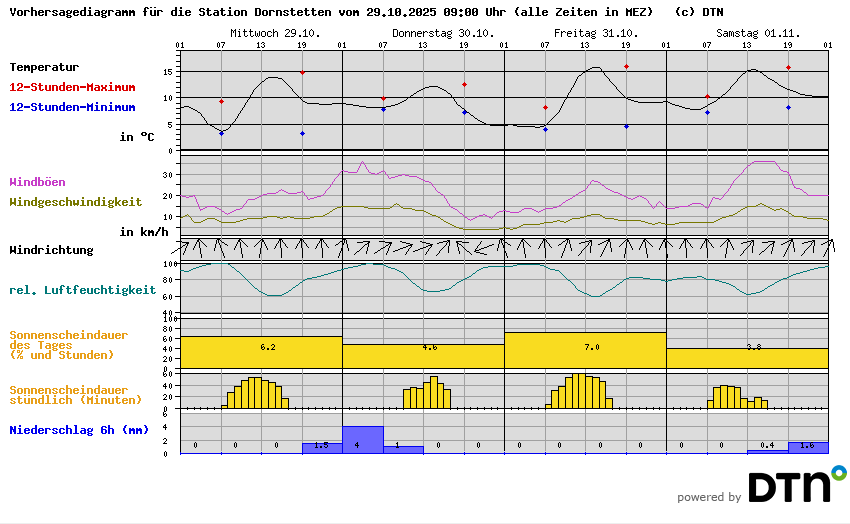Screen dimensions: 850x524
Task: Click the rel. Luftfeuchtigkeit legend label
Action: coord(82,290)
